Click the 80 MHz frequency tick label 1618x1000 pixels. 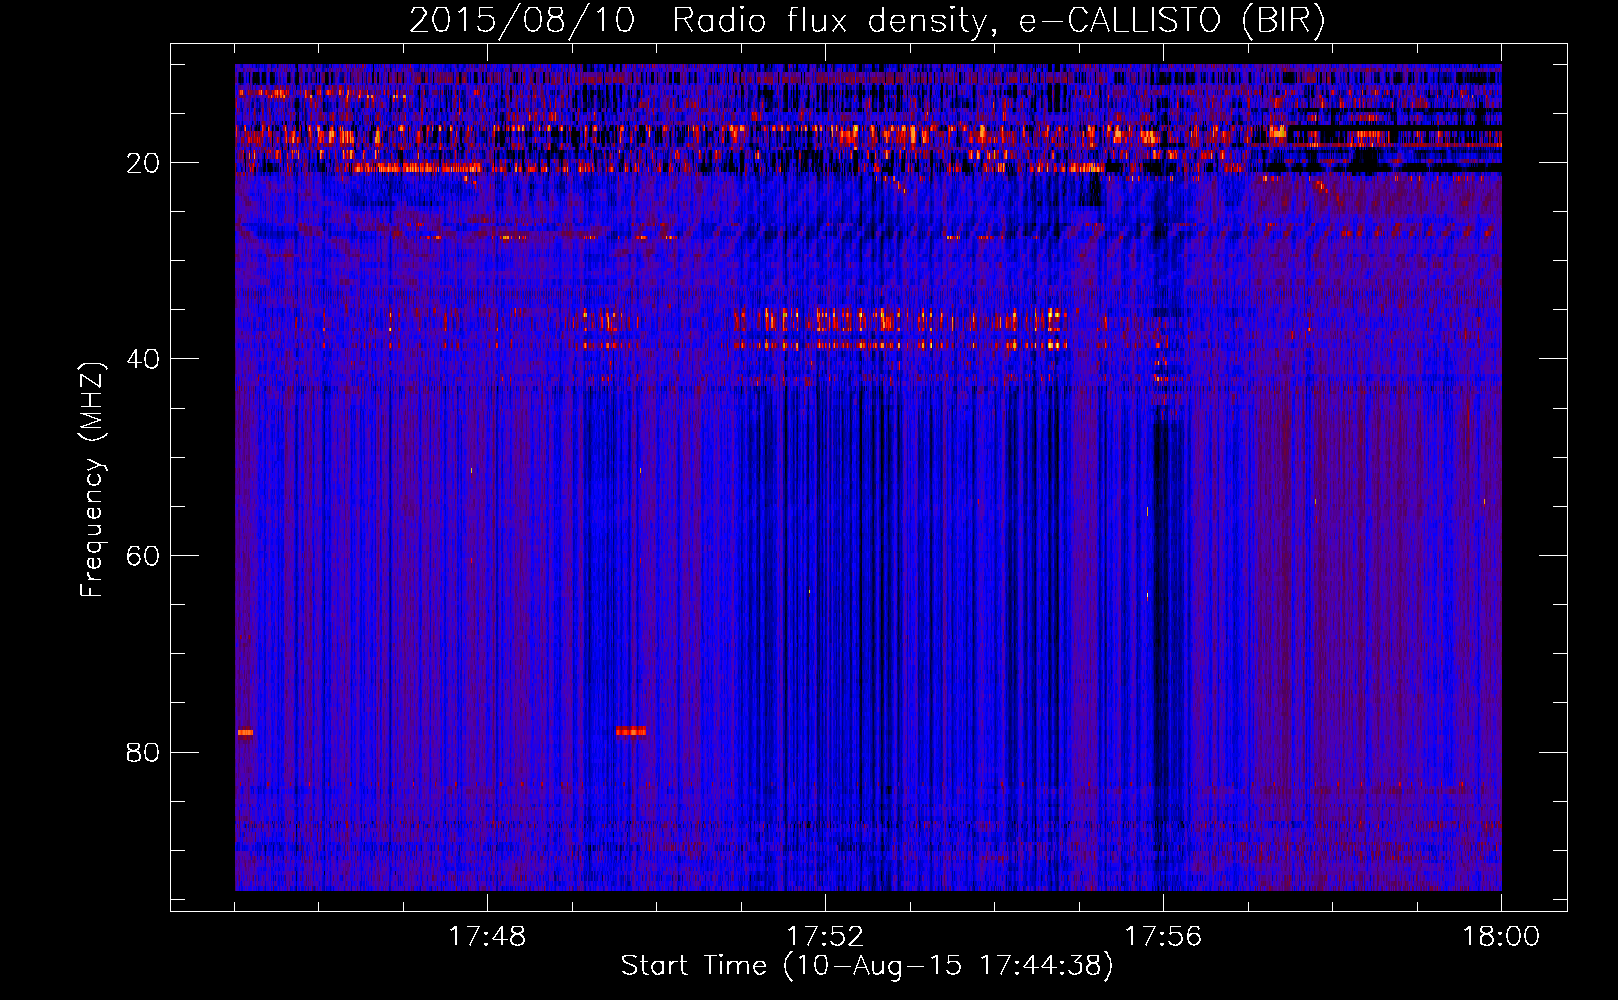point(143,752)
